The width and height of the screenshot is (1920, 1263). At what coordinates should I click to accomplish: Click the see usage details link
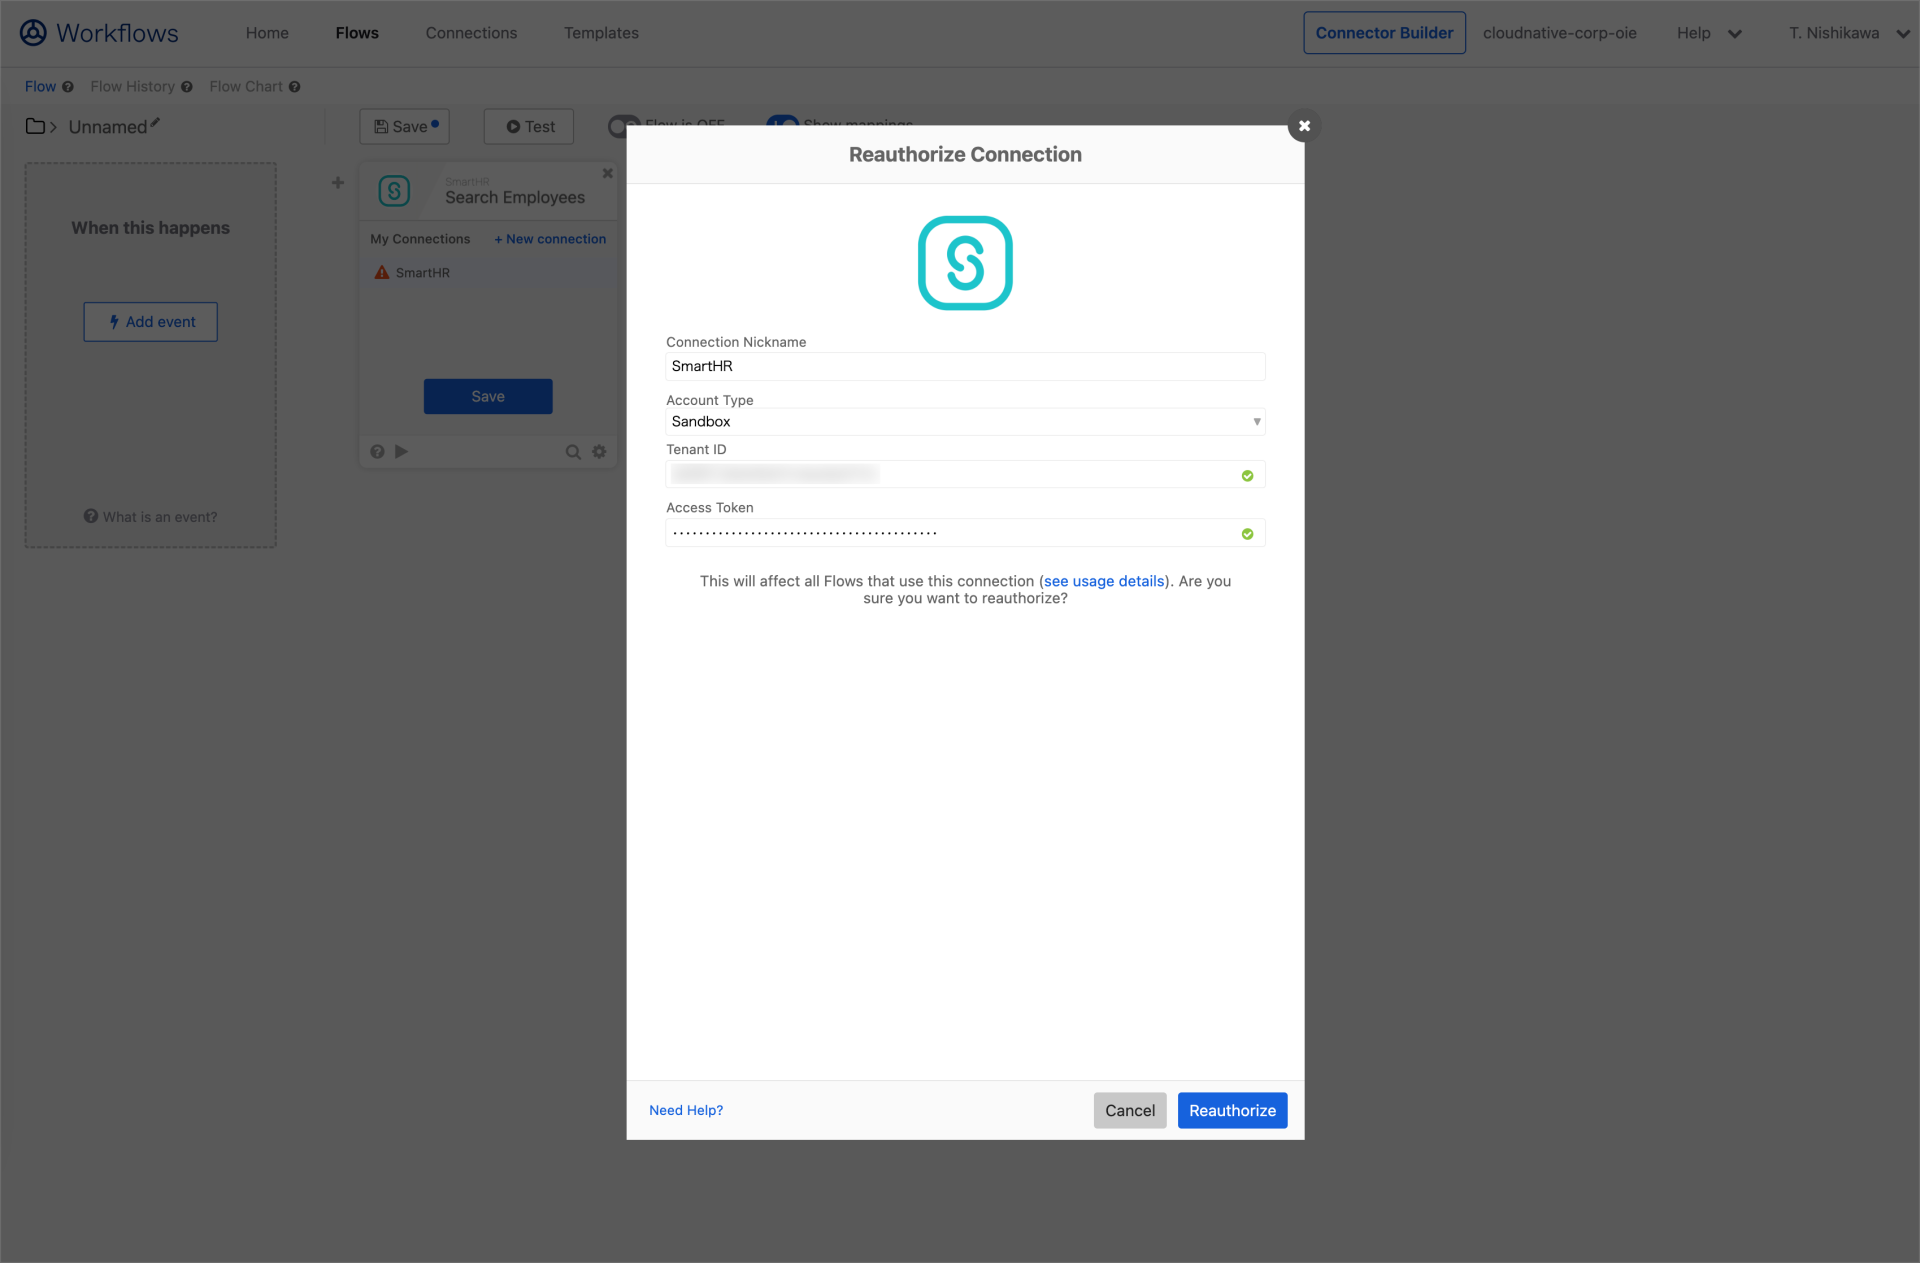(x=1104, y=580)
